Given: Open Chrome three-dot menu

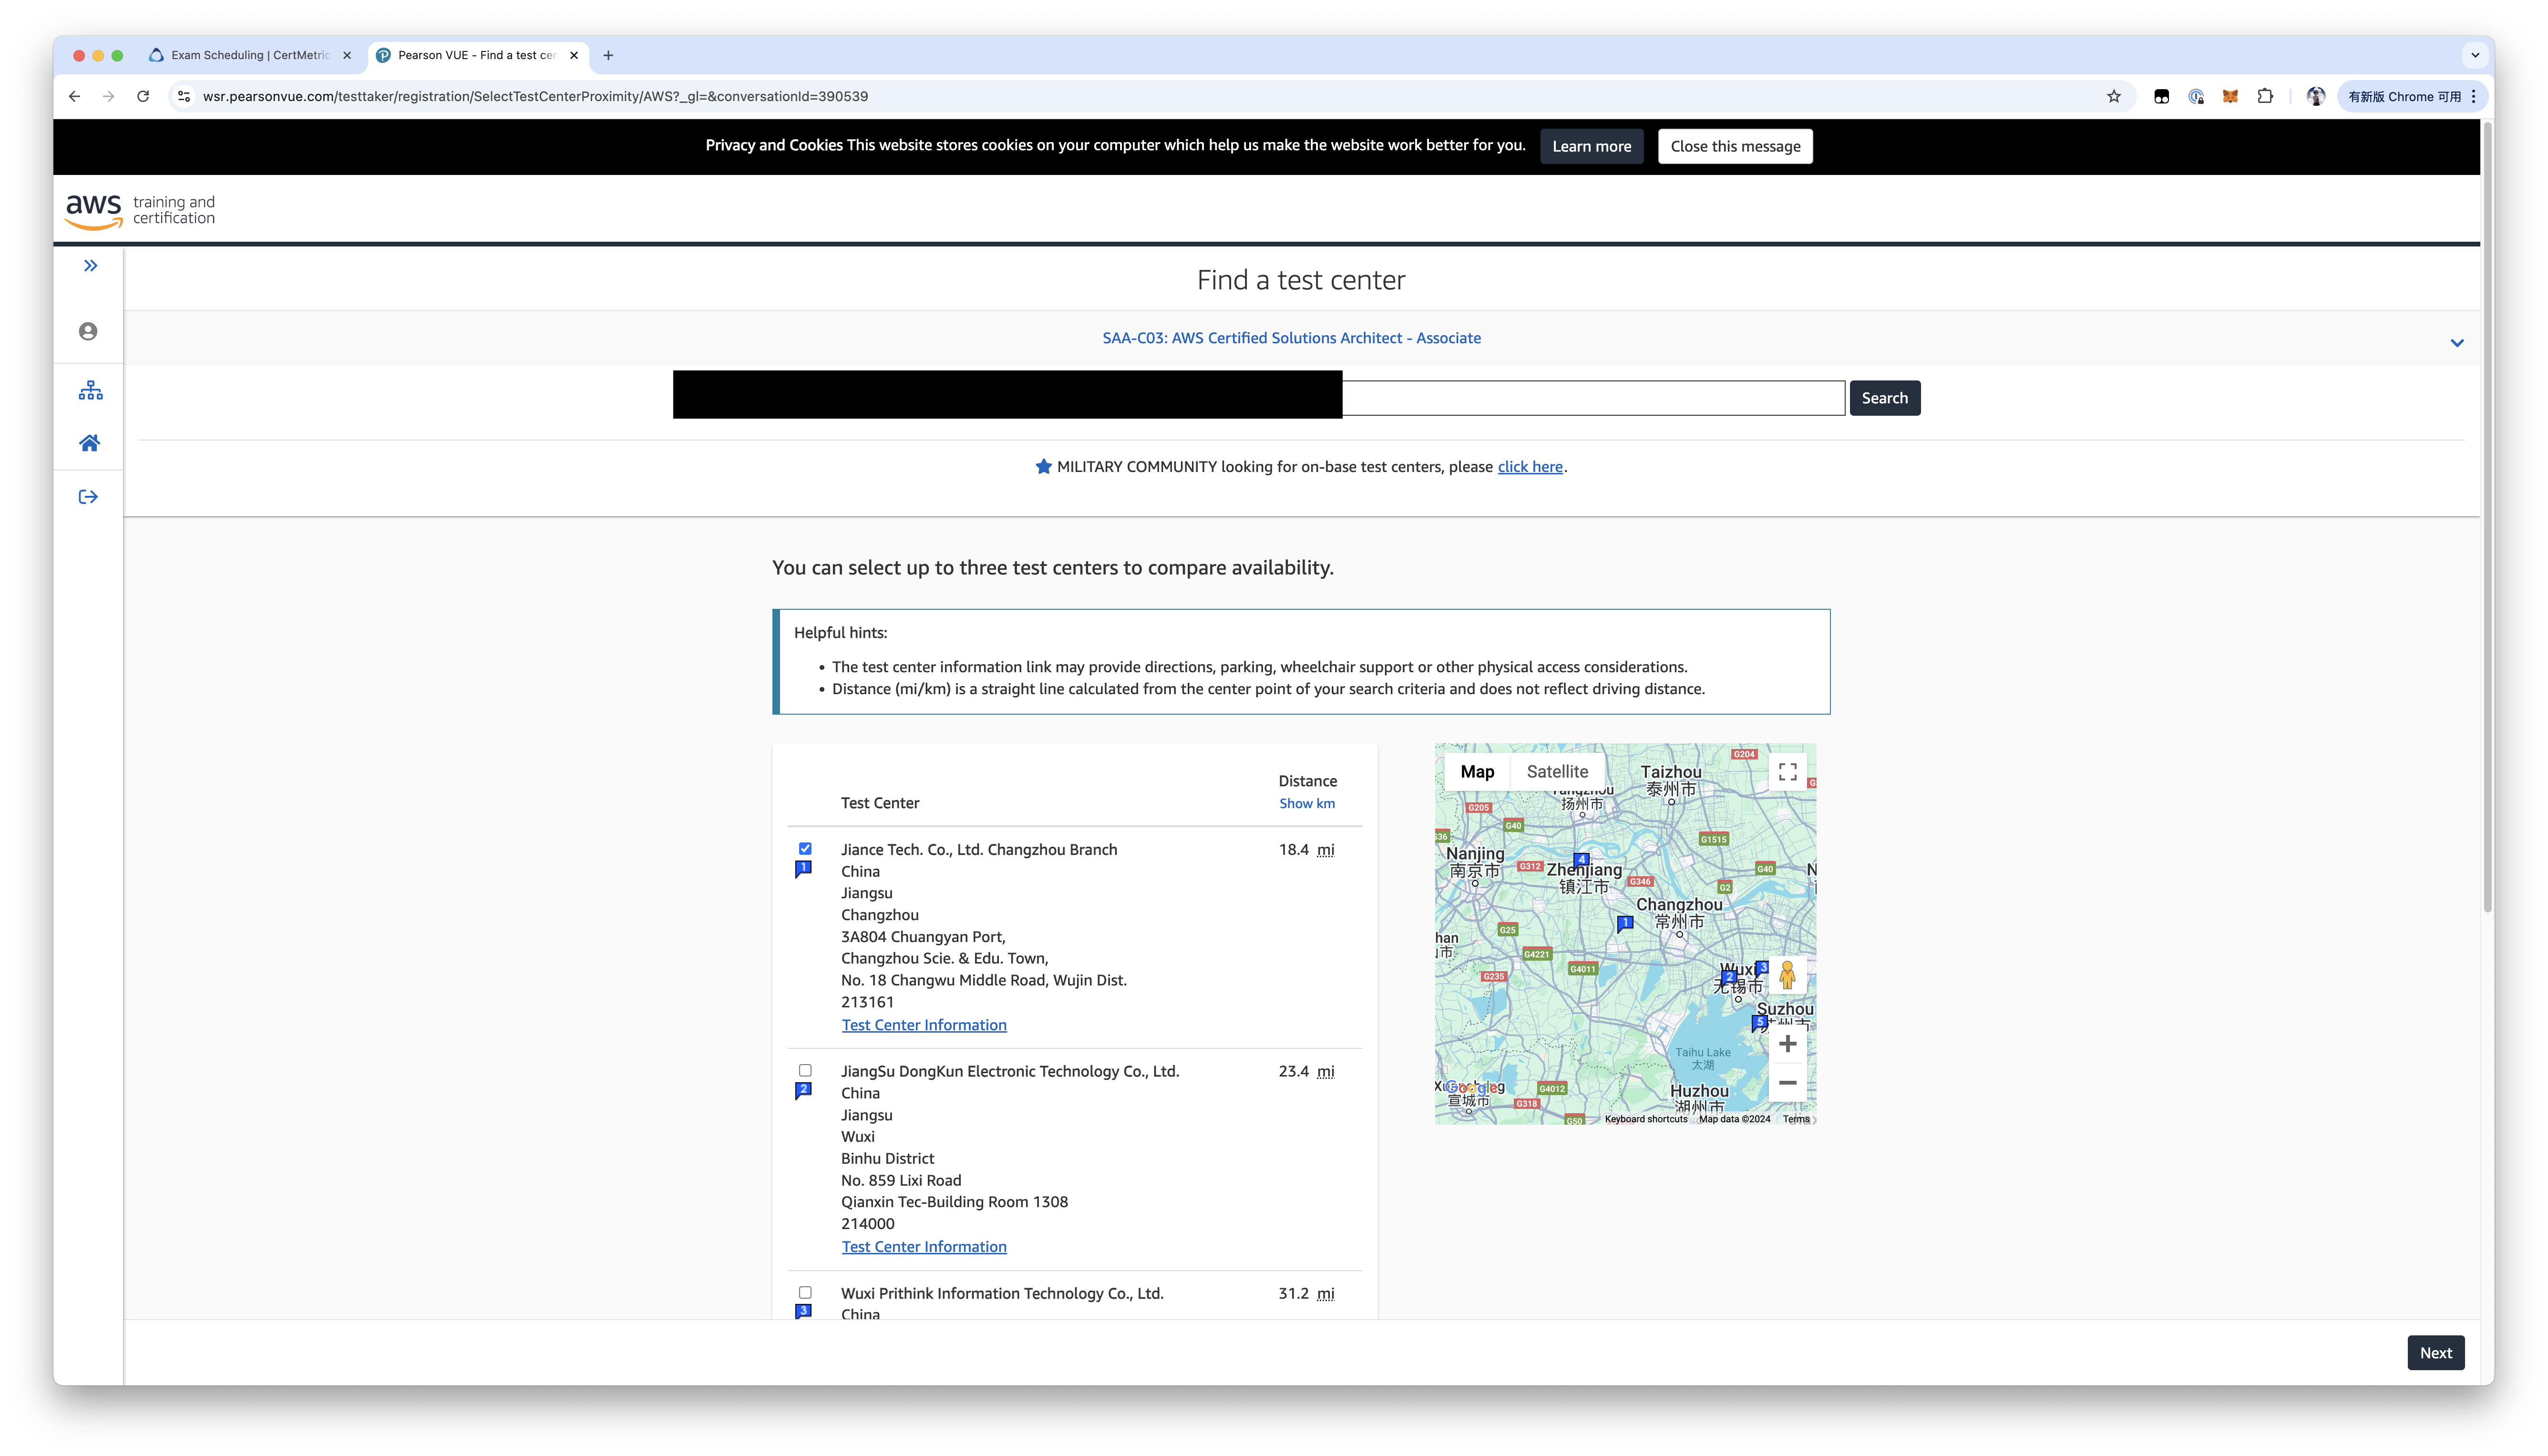Looking at the screenshot, I should pos(2473,97).
